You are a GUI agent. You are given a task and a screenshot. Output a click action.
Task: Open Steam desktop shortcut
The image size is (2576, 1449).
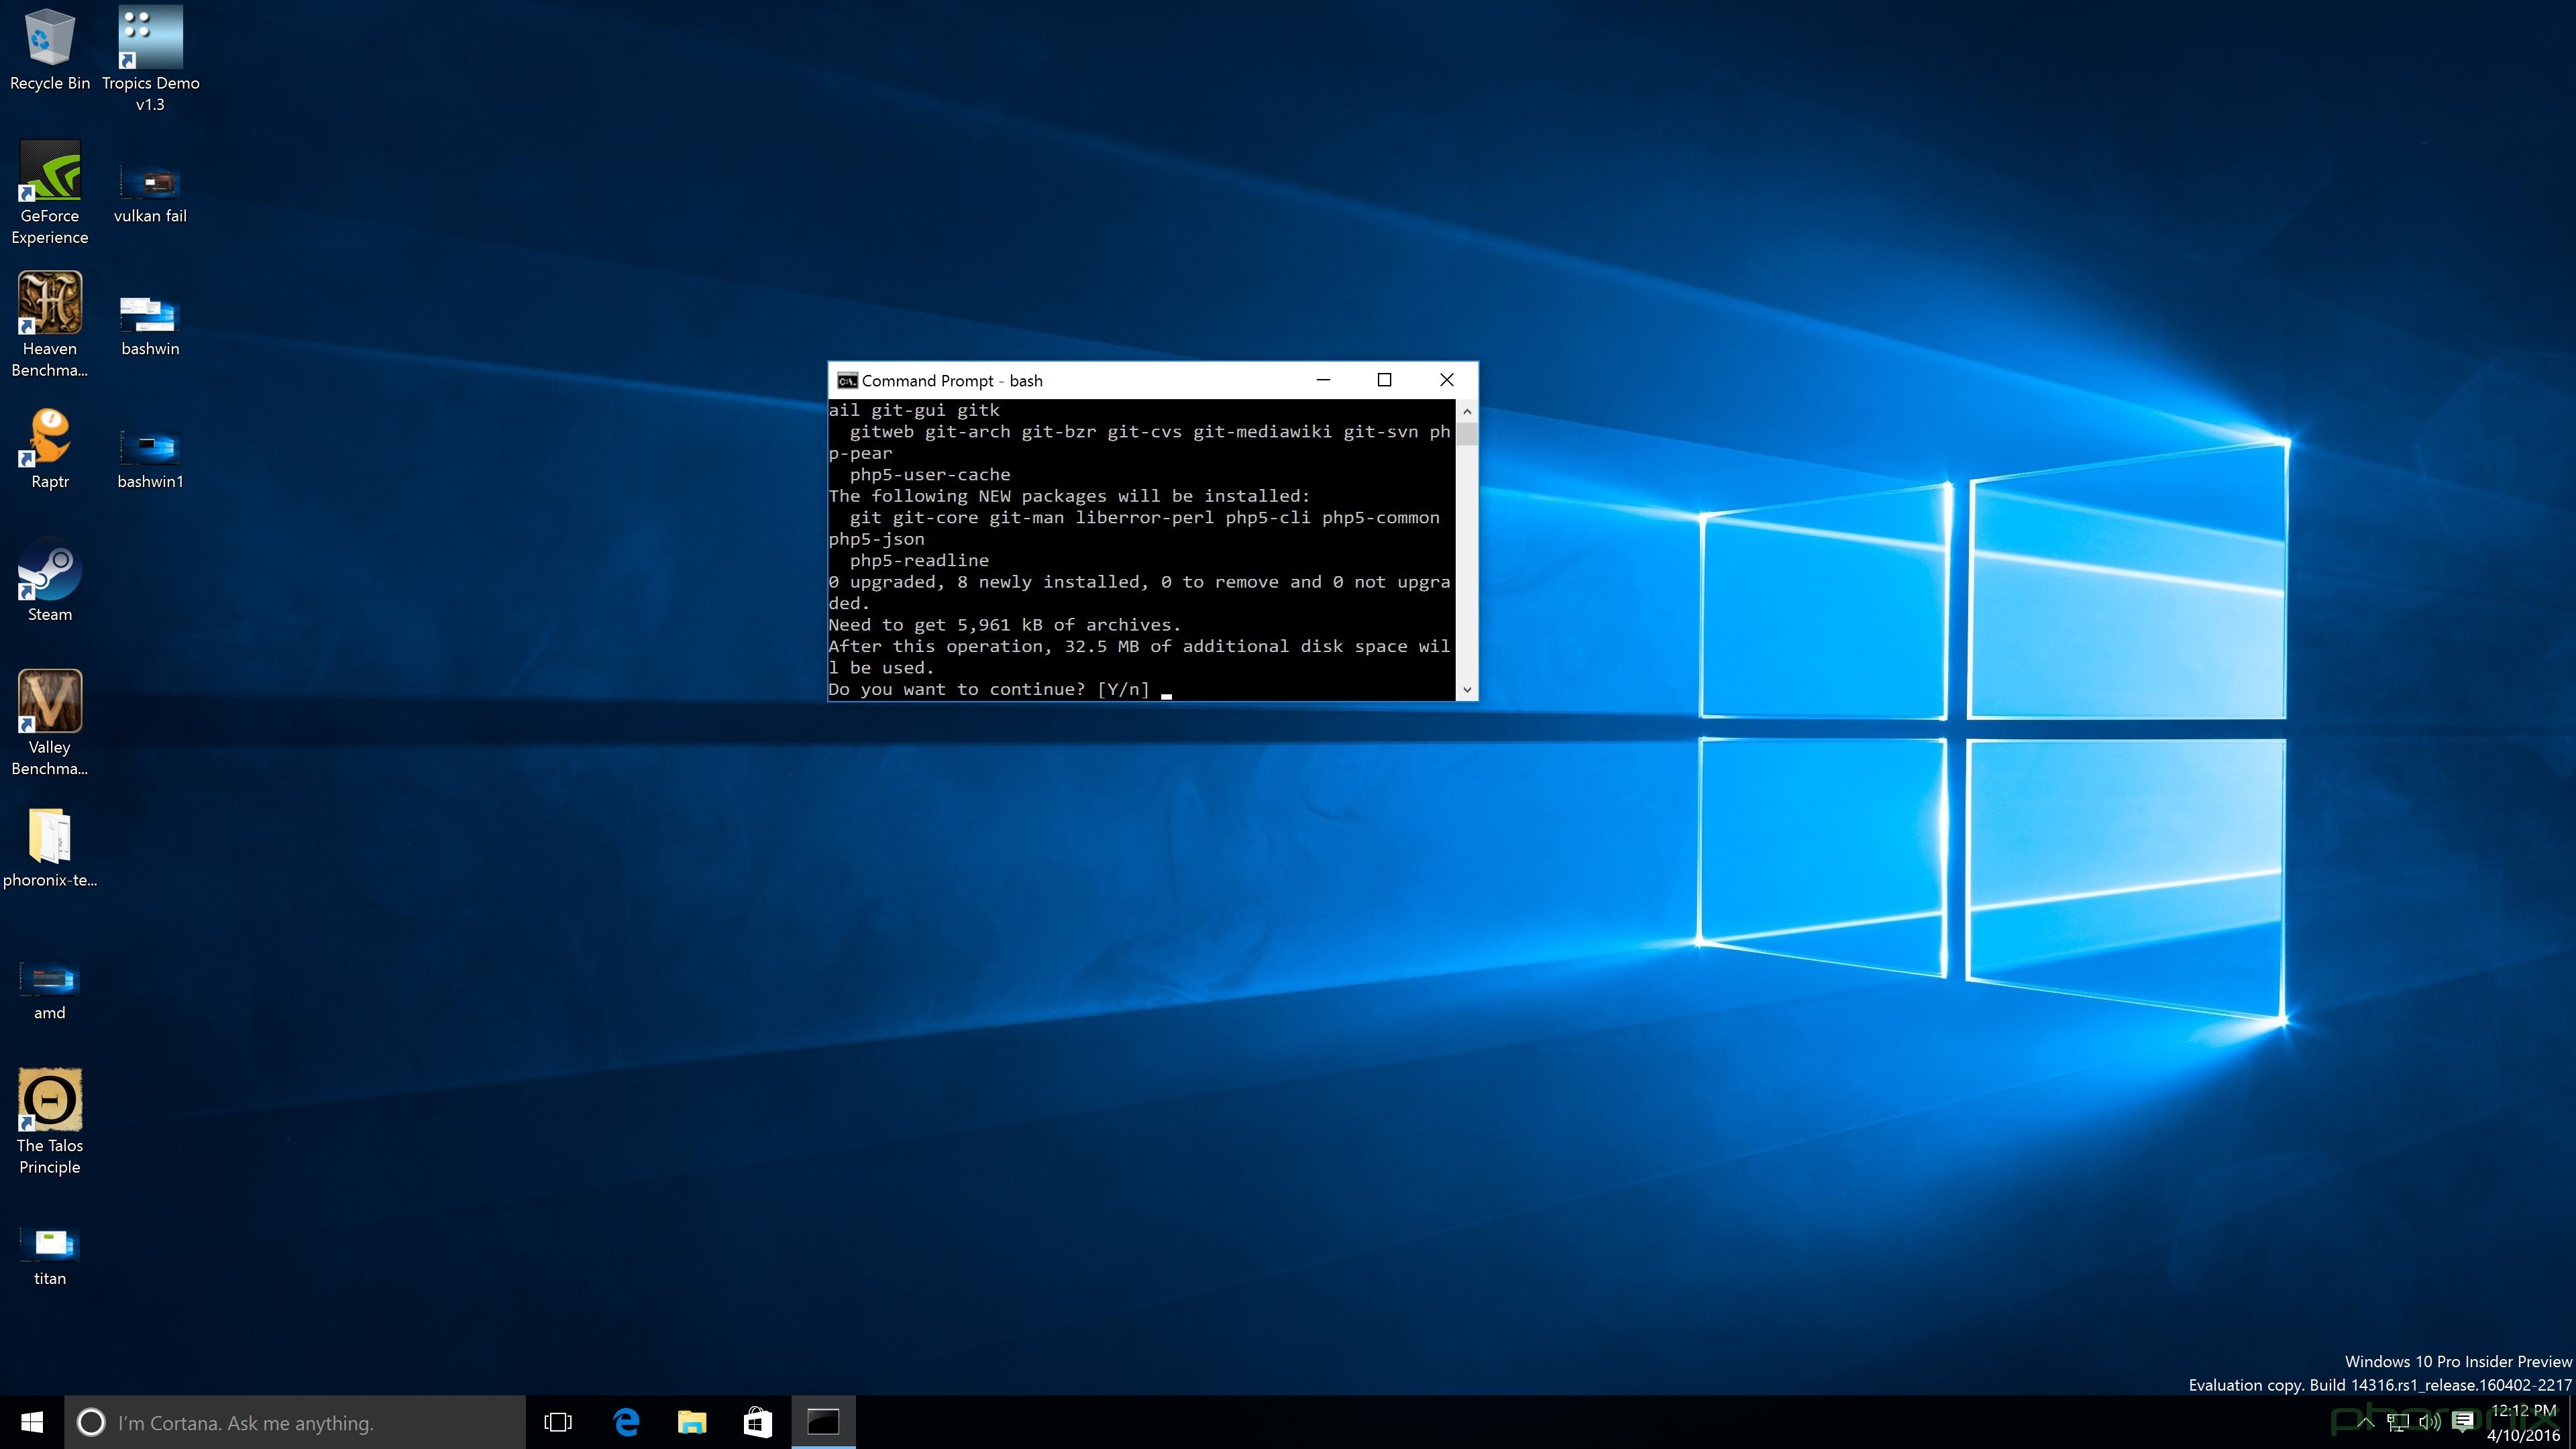coord(49,570)
